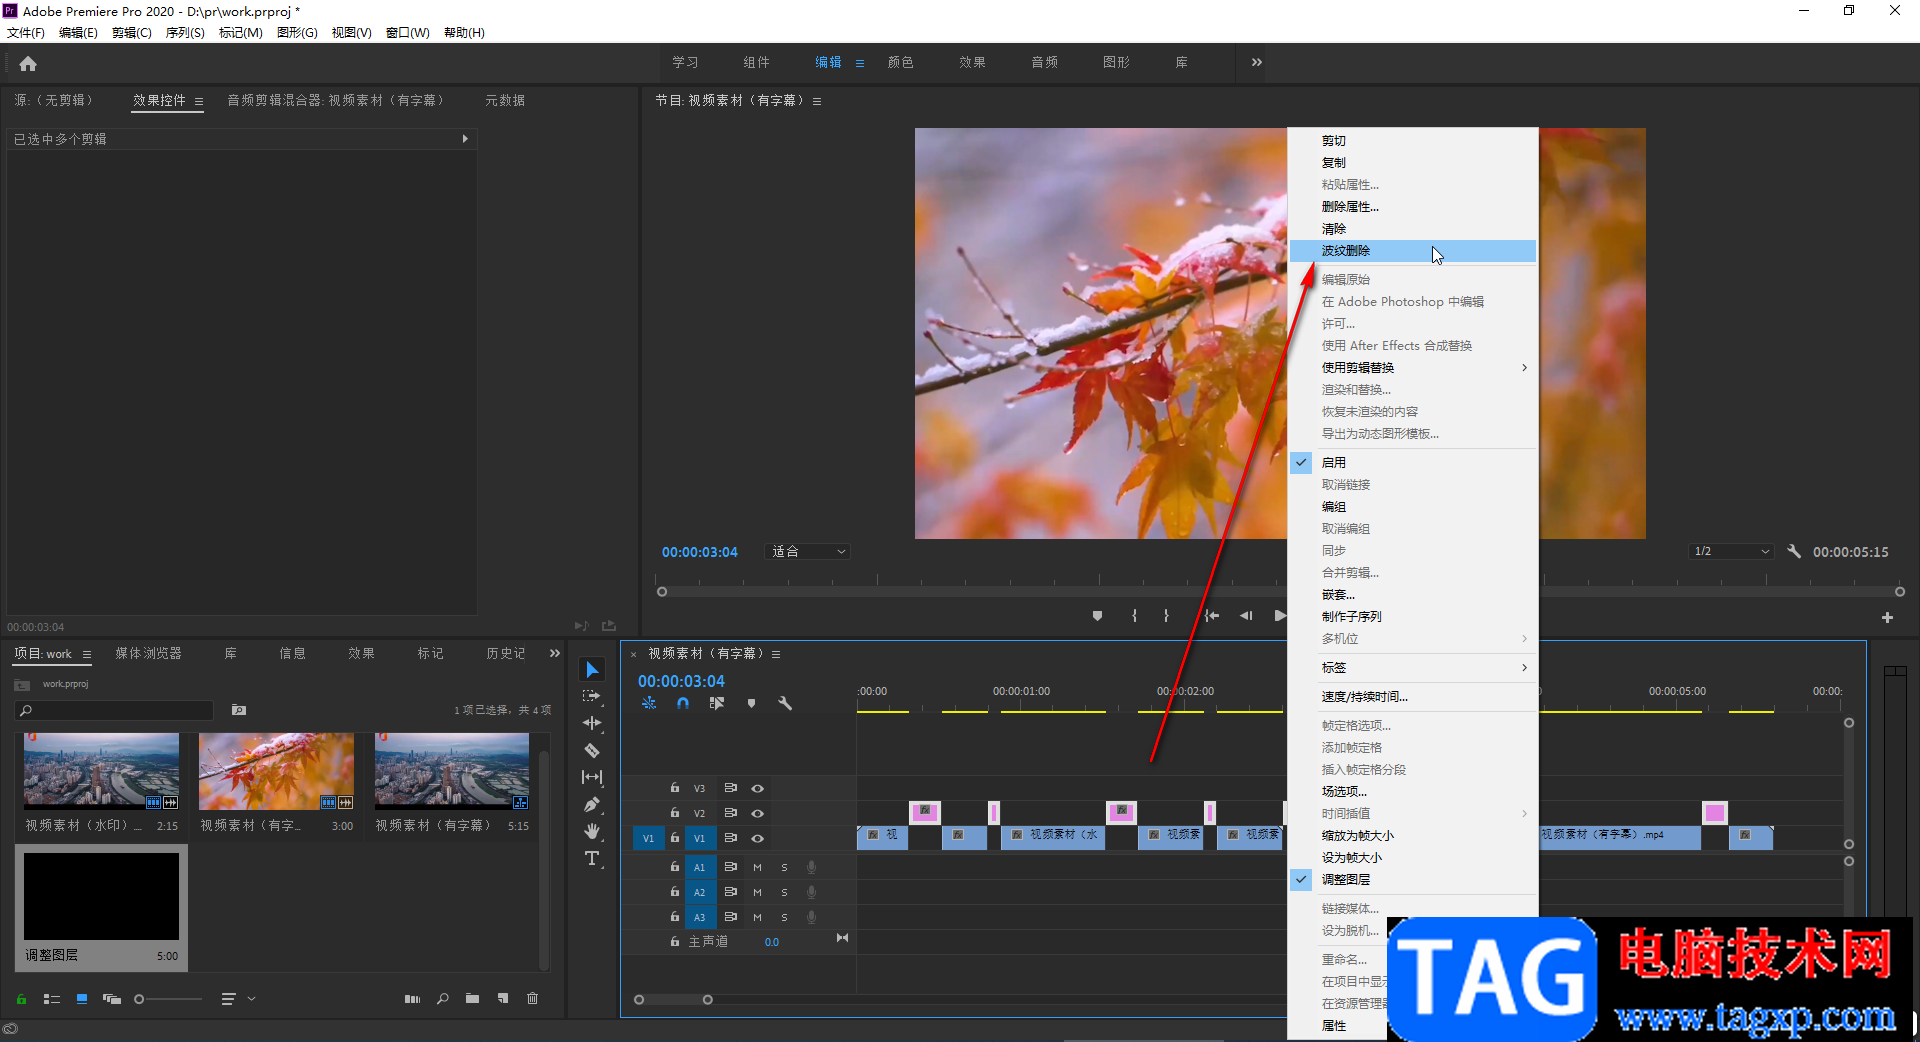Select the Slip tool
The height and width of the screenshot is (1042, 1920).
pos(592,777)
